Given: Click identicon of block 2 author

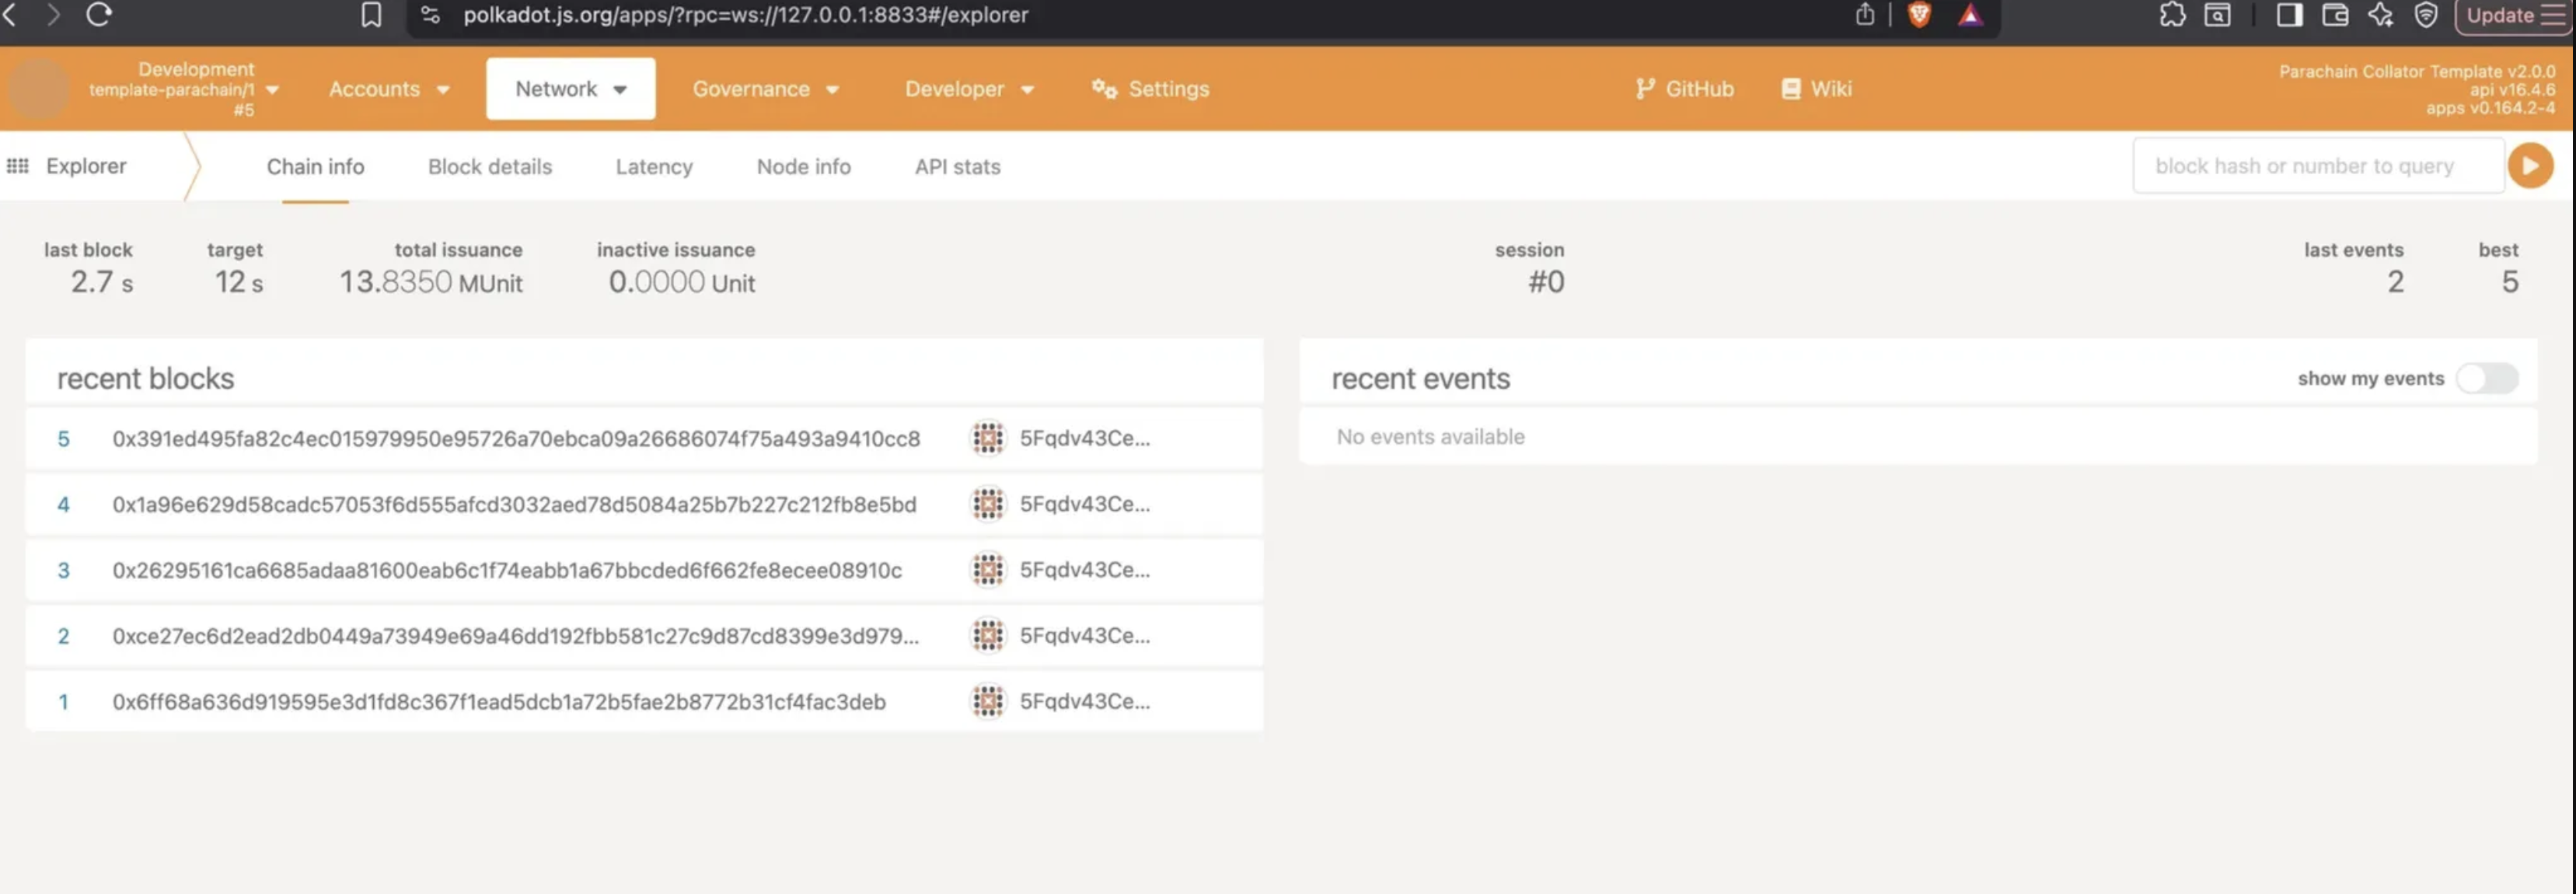Looking at the screenshot, I should point(988,636).
